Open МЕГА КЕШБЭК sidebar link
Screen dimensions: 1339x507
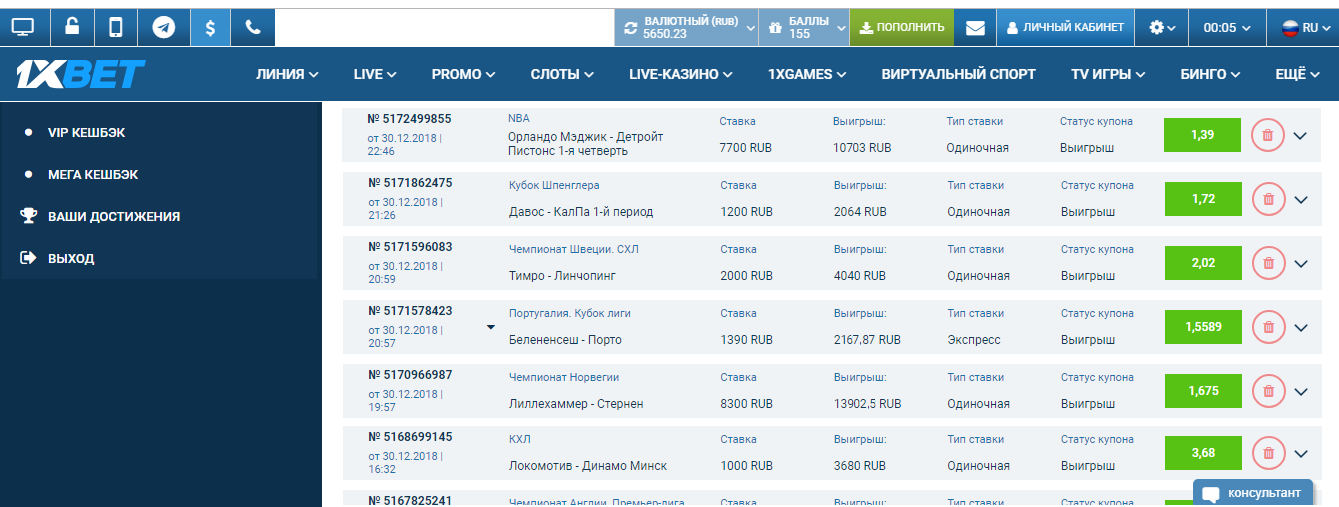pos(93,174)
